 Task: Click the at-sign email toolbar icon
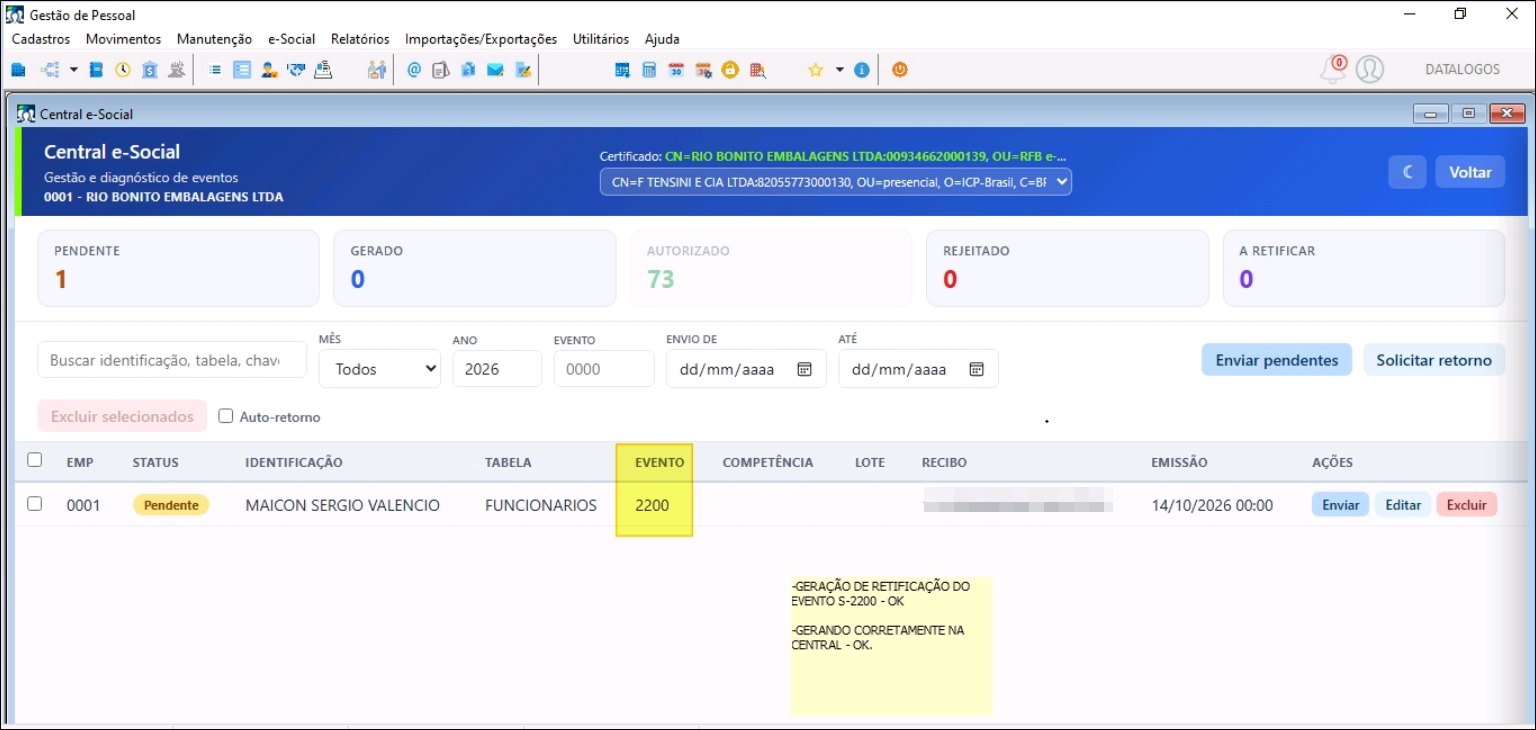[414, 70]
